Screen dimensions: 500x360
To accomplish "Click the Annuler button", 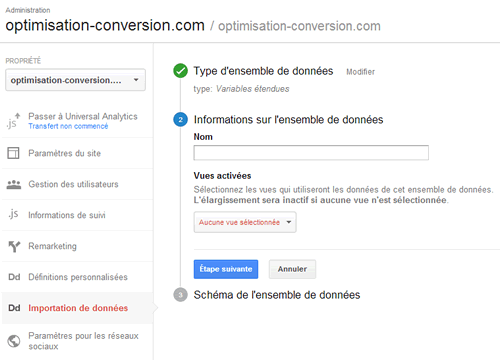I will tap(292, 269).
